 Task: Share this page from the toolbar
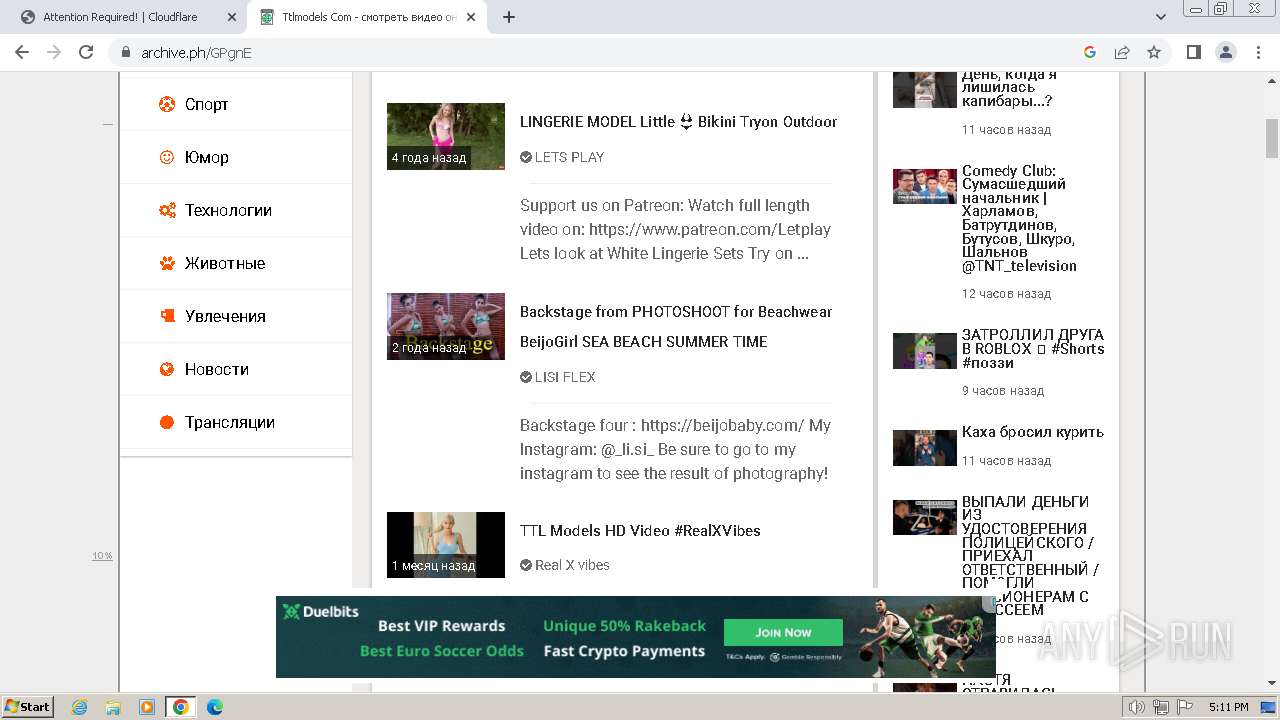pyautogui.click(x=1122, y=52)
